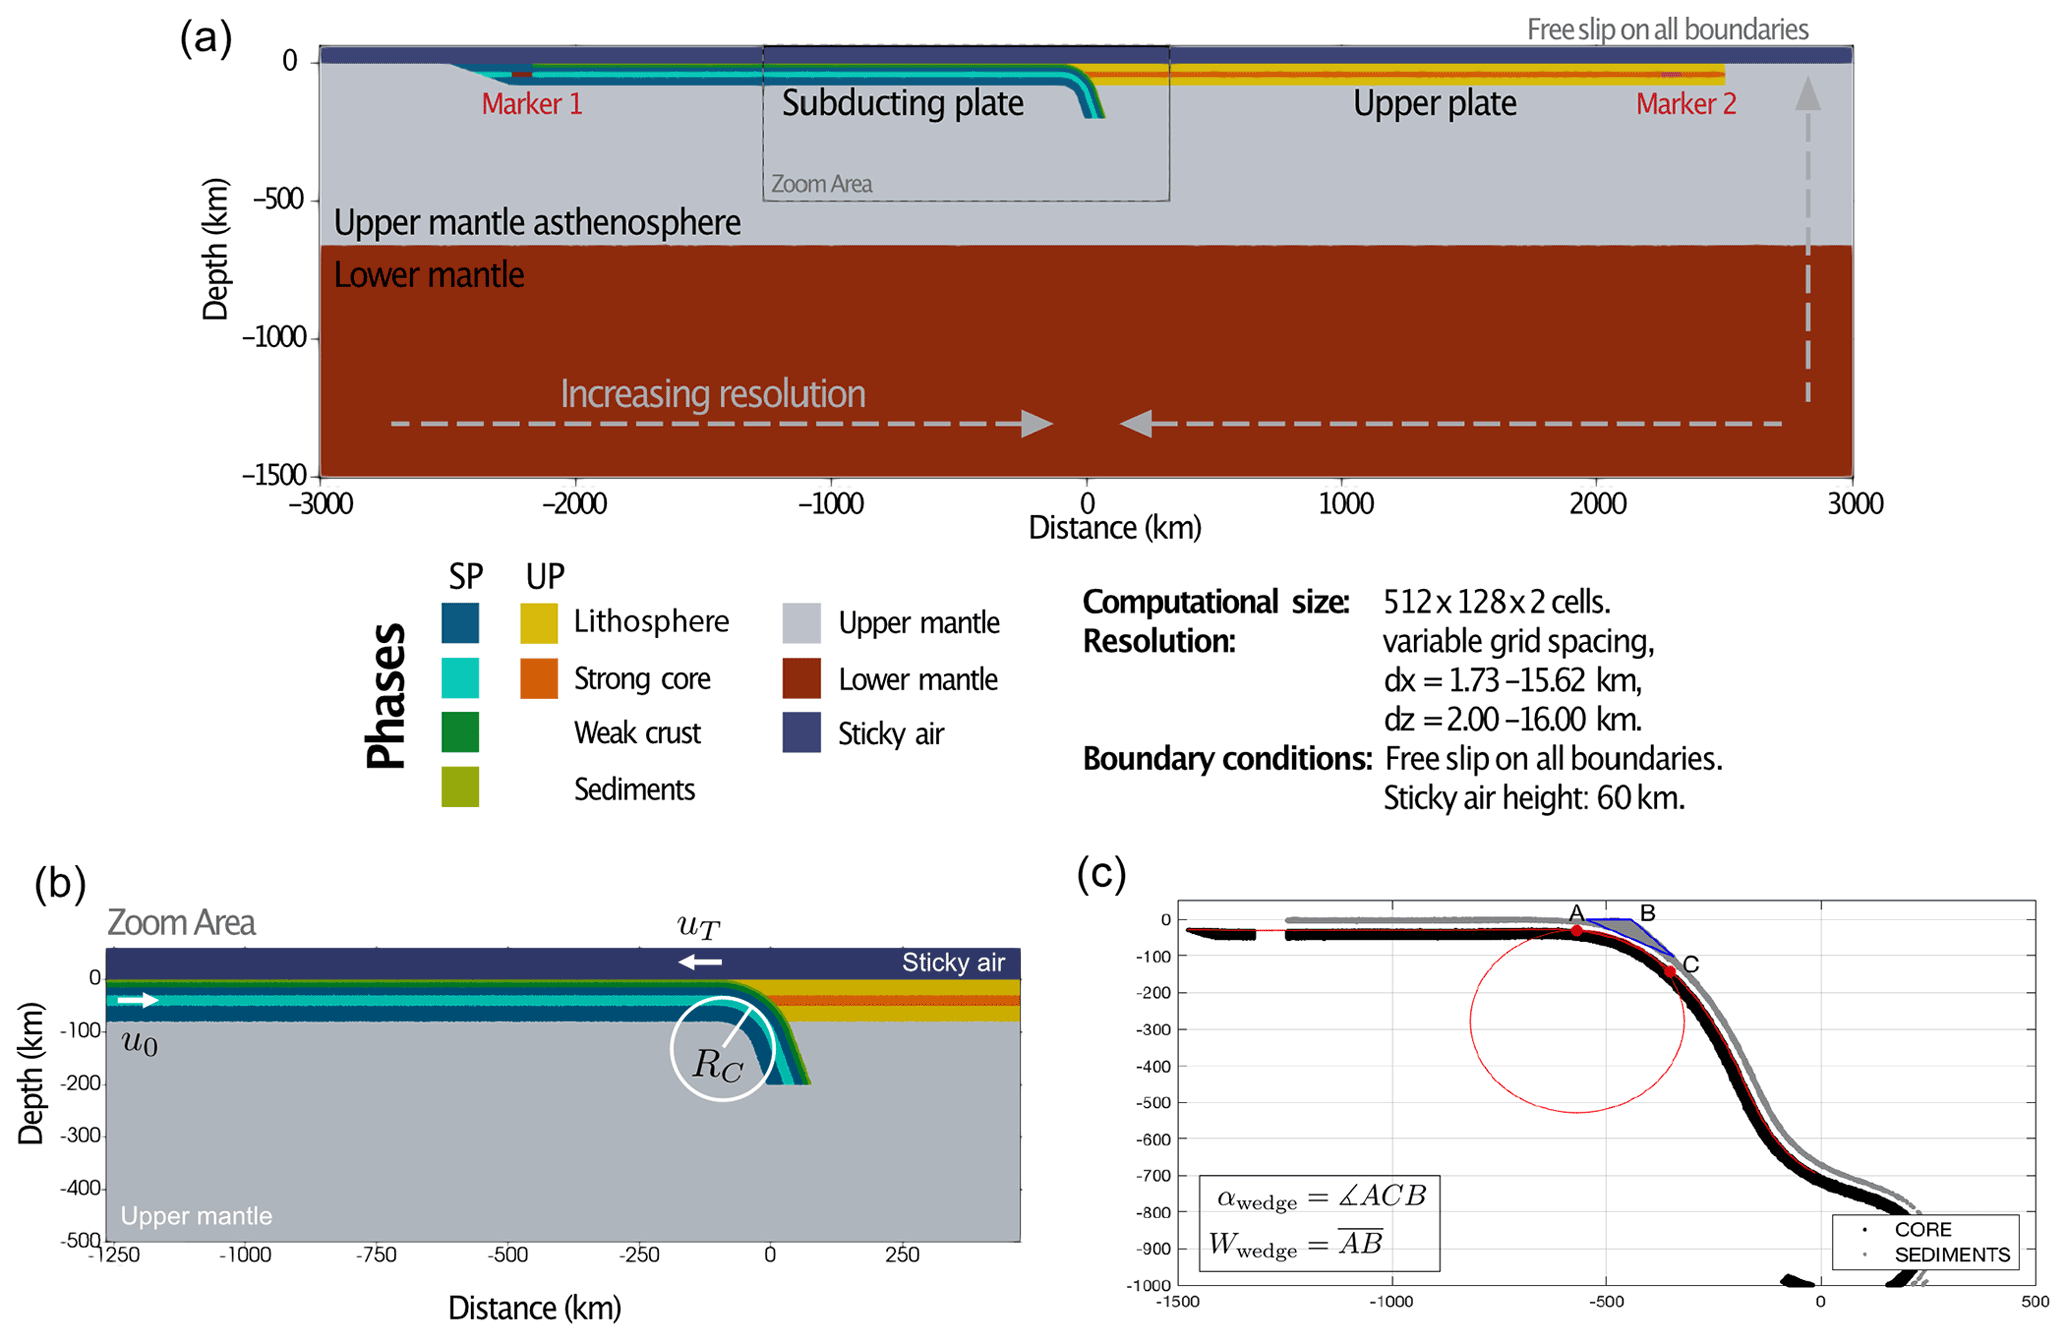Click the Zoom Area label in panel a
This screenshot has width=2067, height=1342.
coord(821,184)
